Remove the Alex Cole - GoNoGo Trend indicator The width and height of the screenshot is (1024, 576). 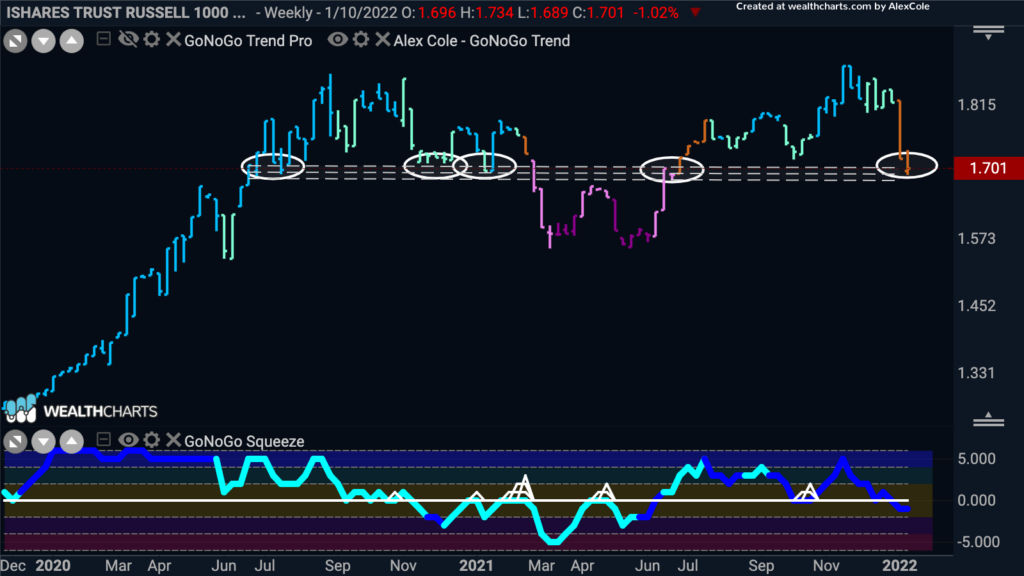pyautogui.click(x=383, y=40)
